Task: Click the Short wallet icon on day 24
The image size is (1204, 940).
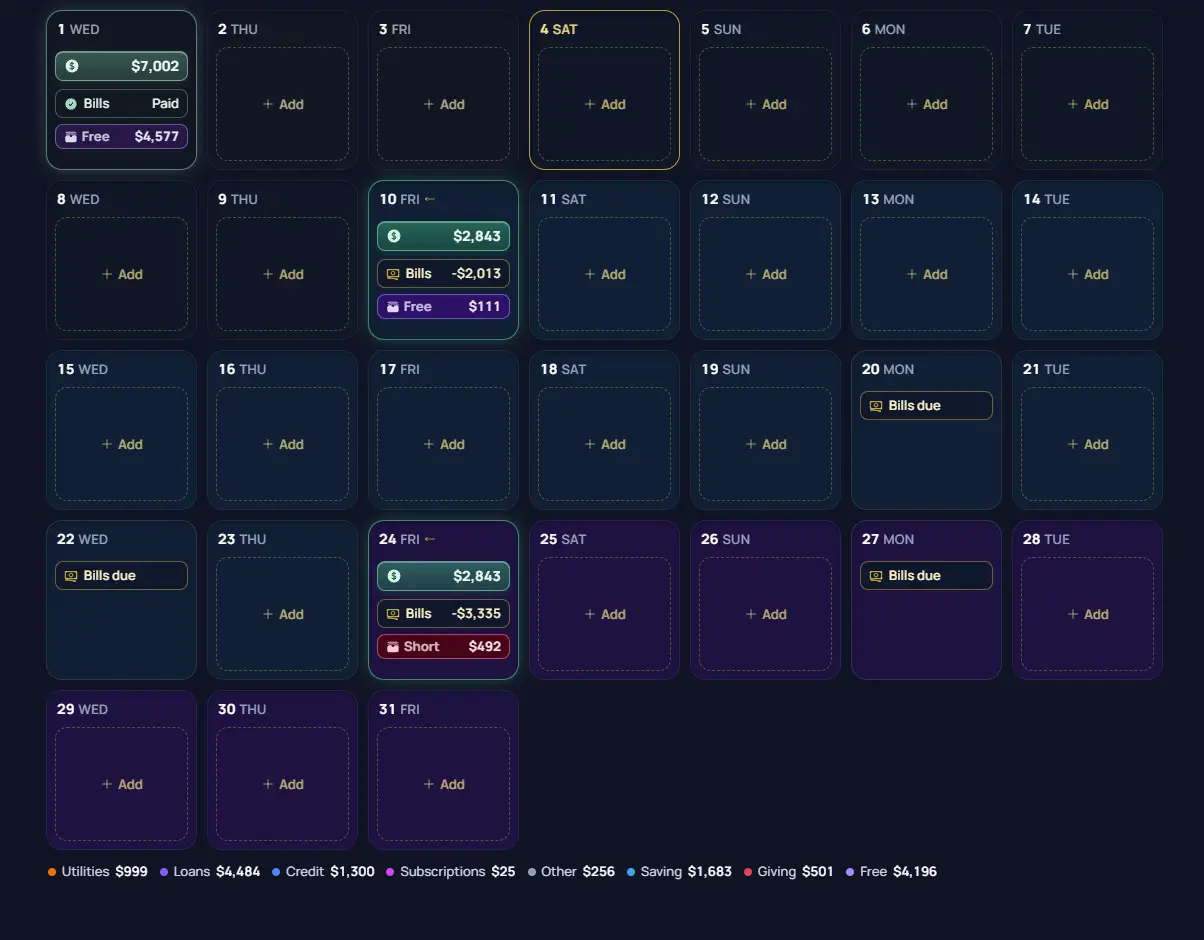Action: point(393,647)
